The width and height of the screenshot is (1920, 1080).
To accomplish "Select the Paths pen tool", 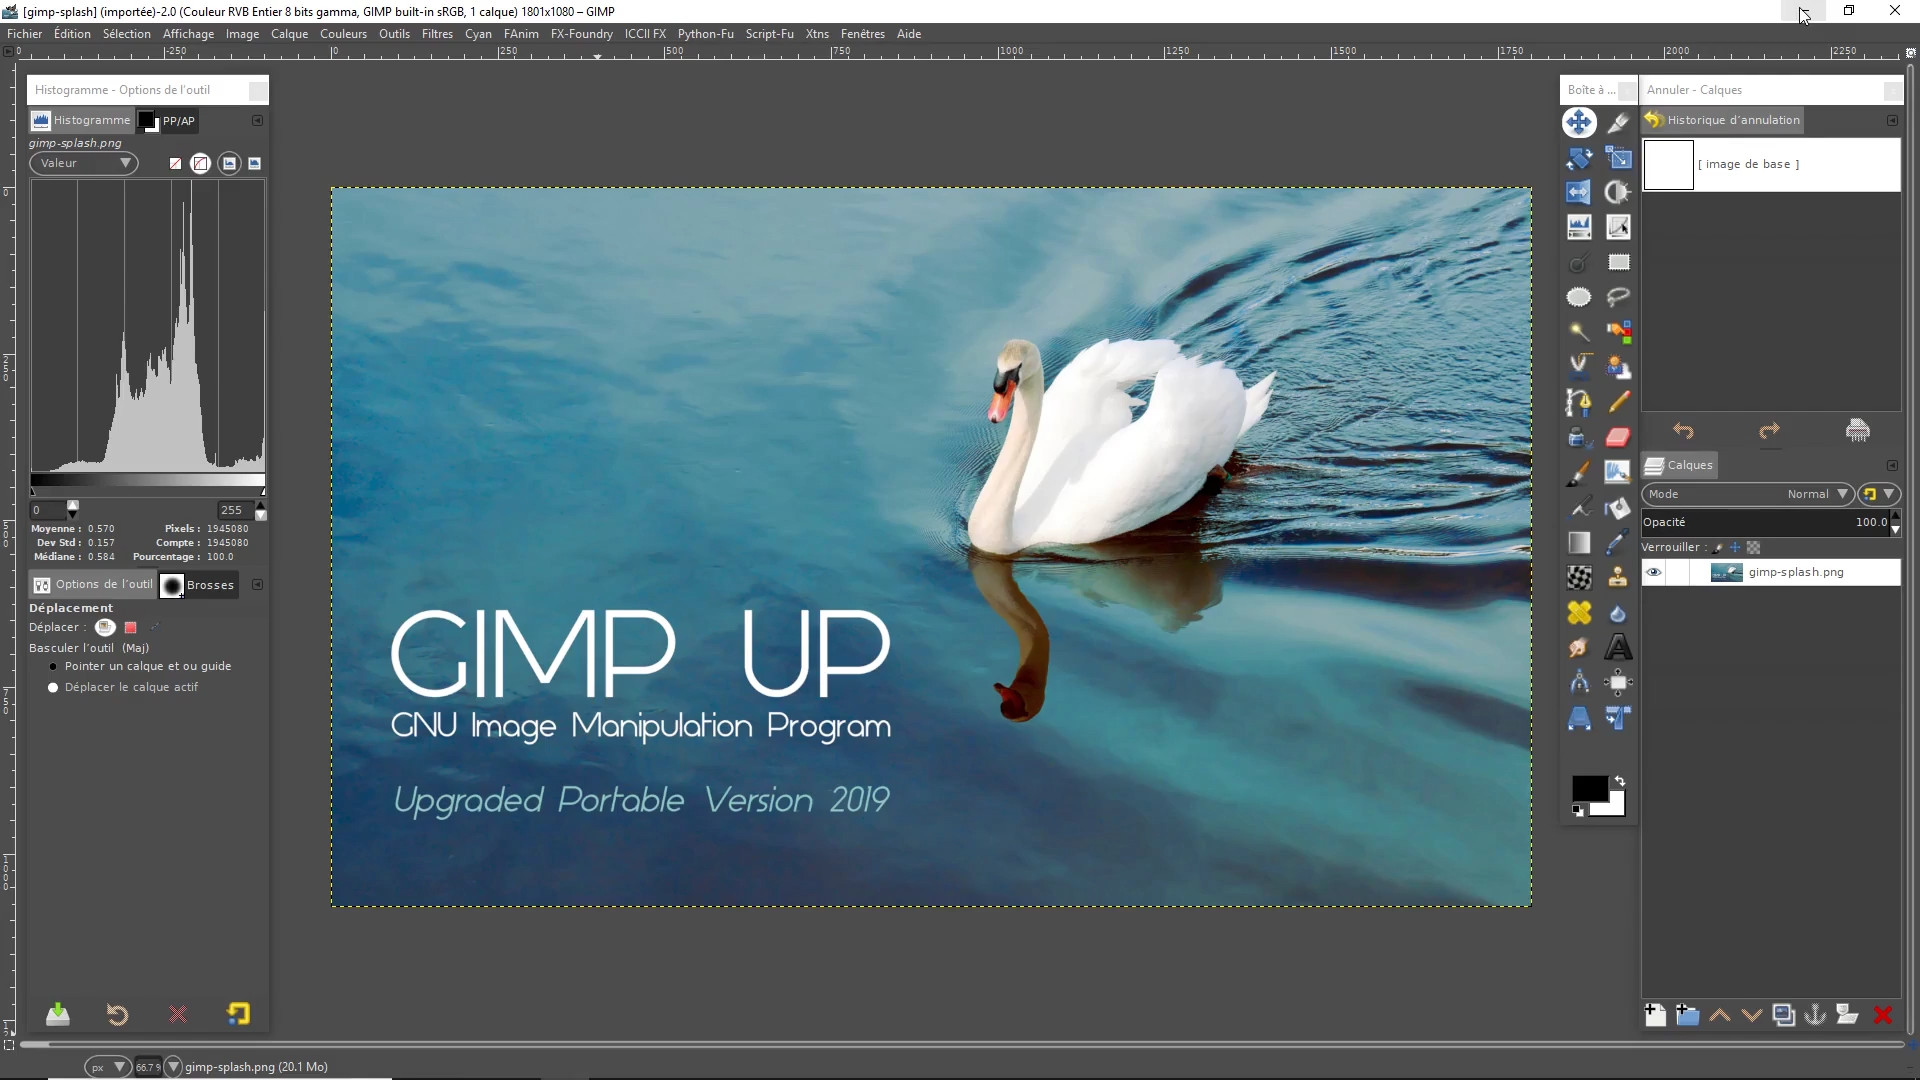I will tap(1579, 402).
